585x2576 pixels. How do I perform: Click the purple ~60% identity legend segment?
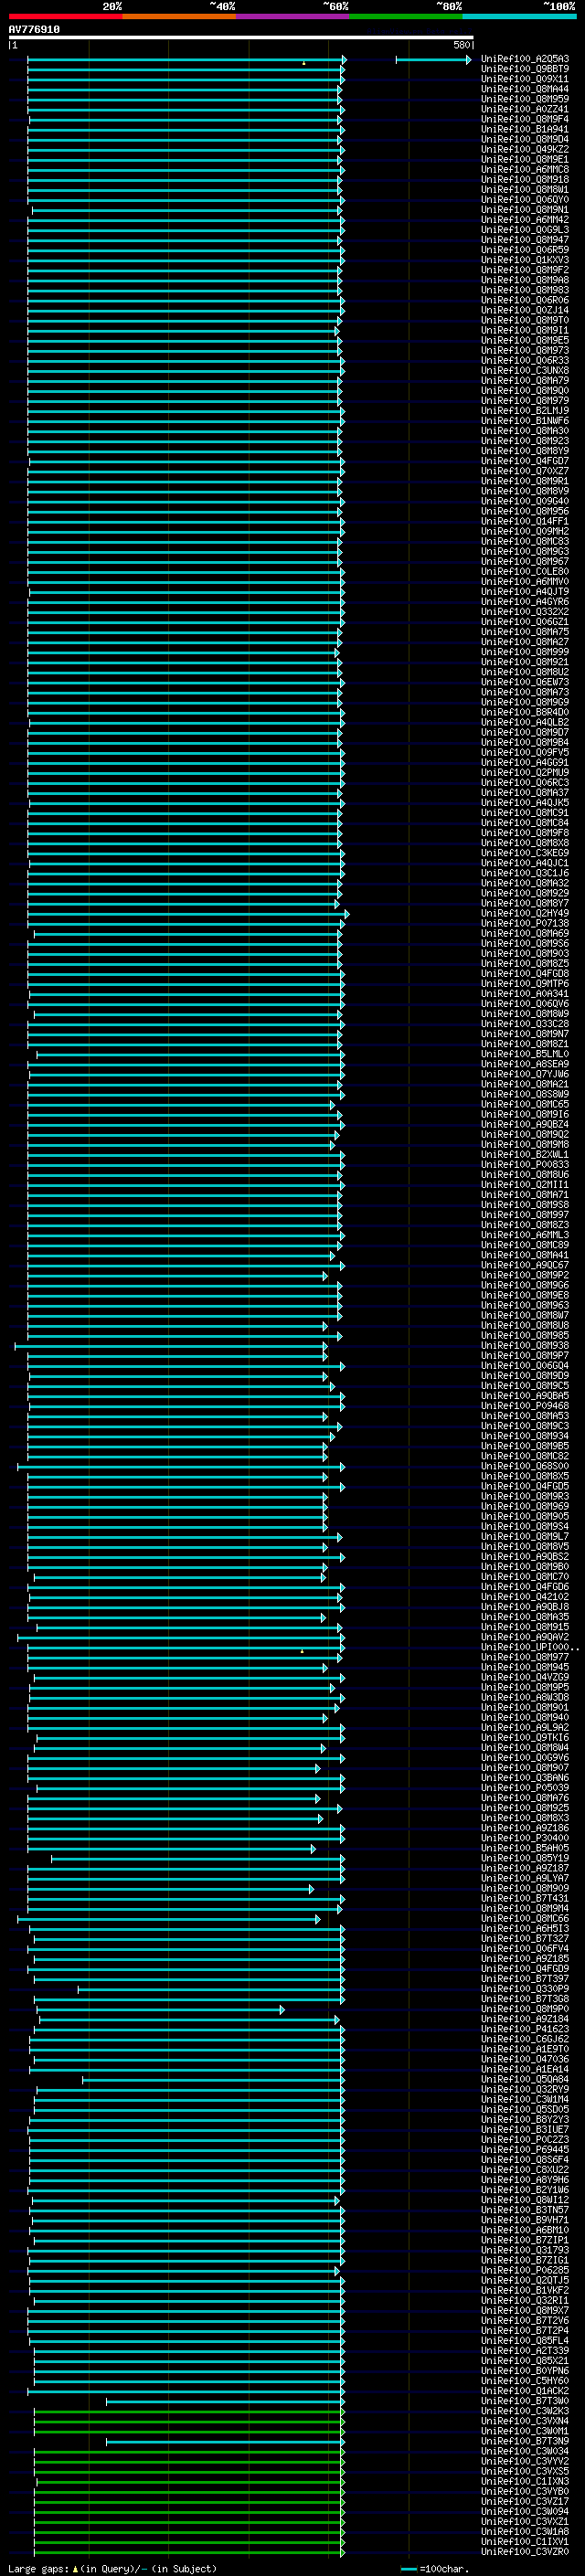pos(292,16)
